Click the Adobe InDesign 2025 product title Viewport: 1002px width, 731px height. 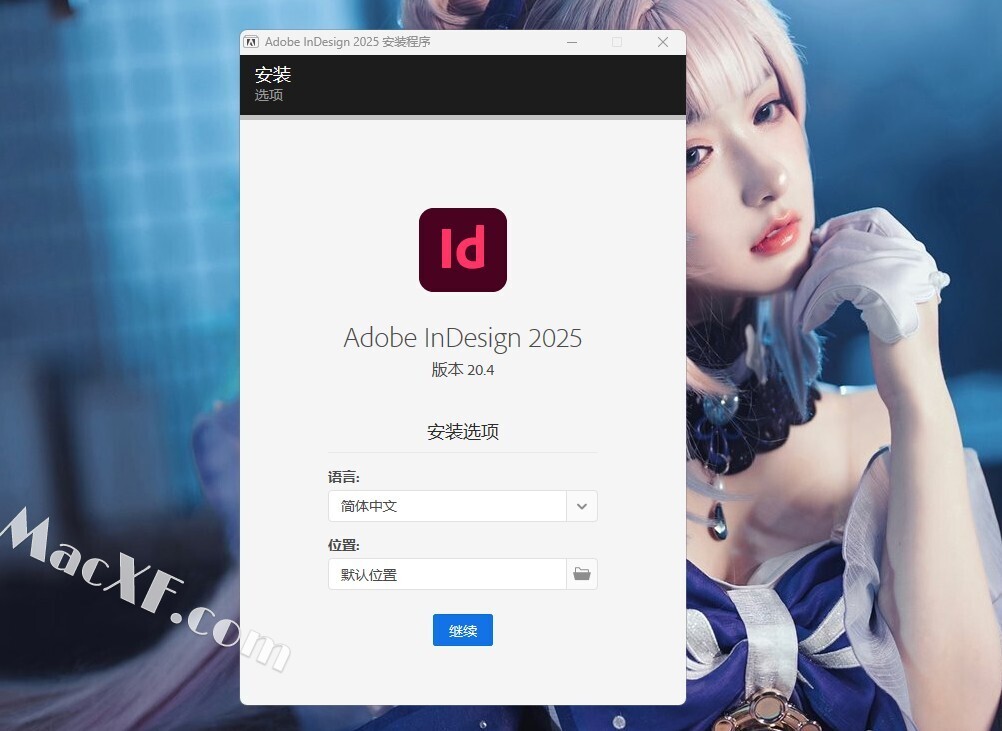pos(463,338)
